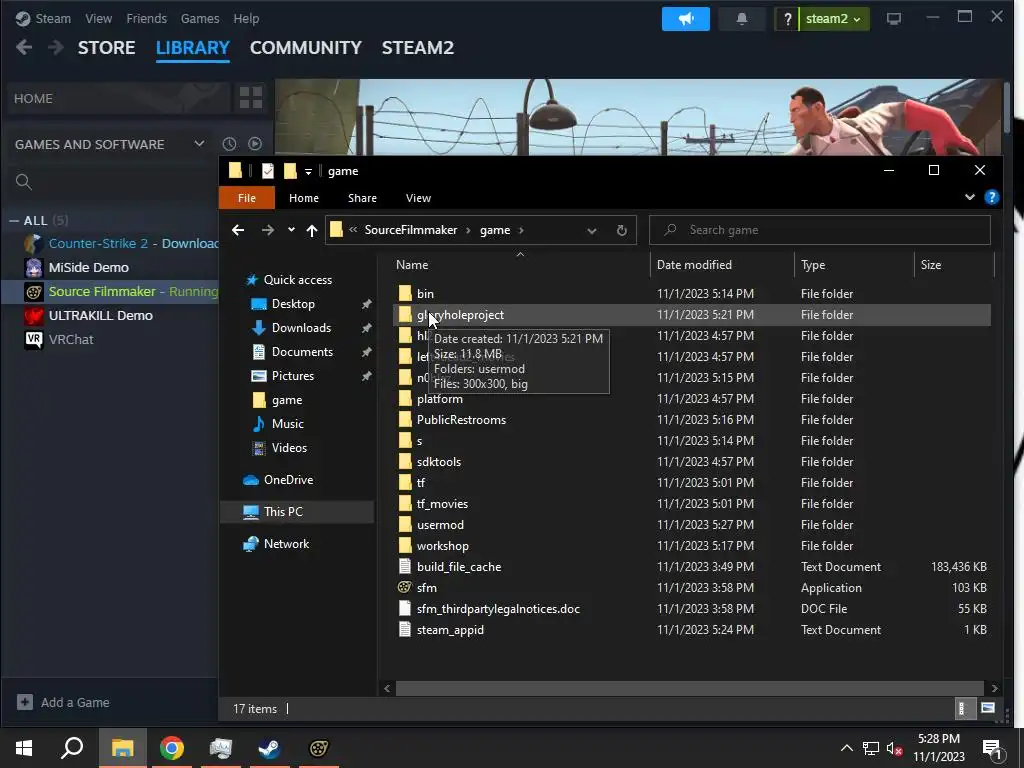Switch to Steam COMMUNITY tab
The image size is (1024, 768).
tap(306, 48)
